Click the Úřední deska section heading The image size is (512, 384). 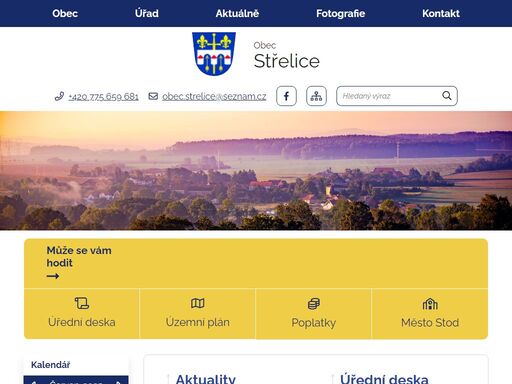point(384,379)
